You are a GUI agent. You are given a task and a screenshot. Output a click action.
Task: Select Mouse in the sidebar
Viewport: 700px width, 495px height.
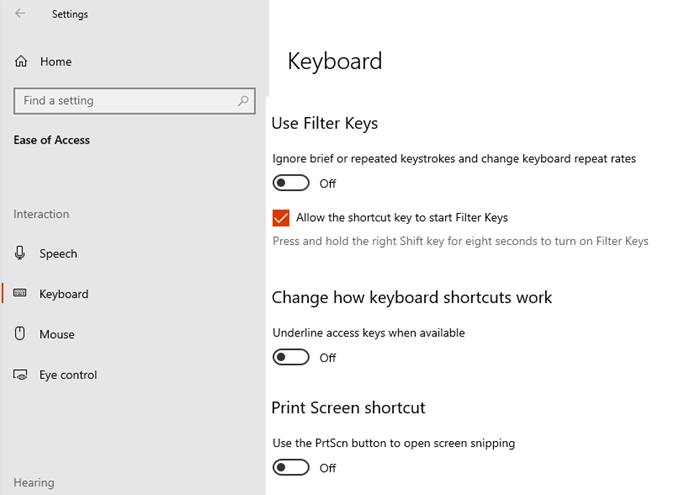coord(57,334)
